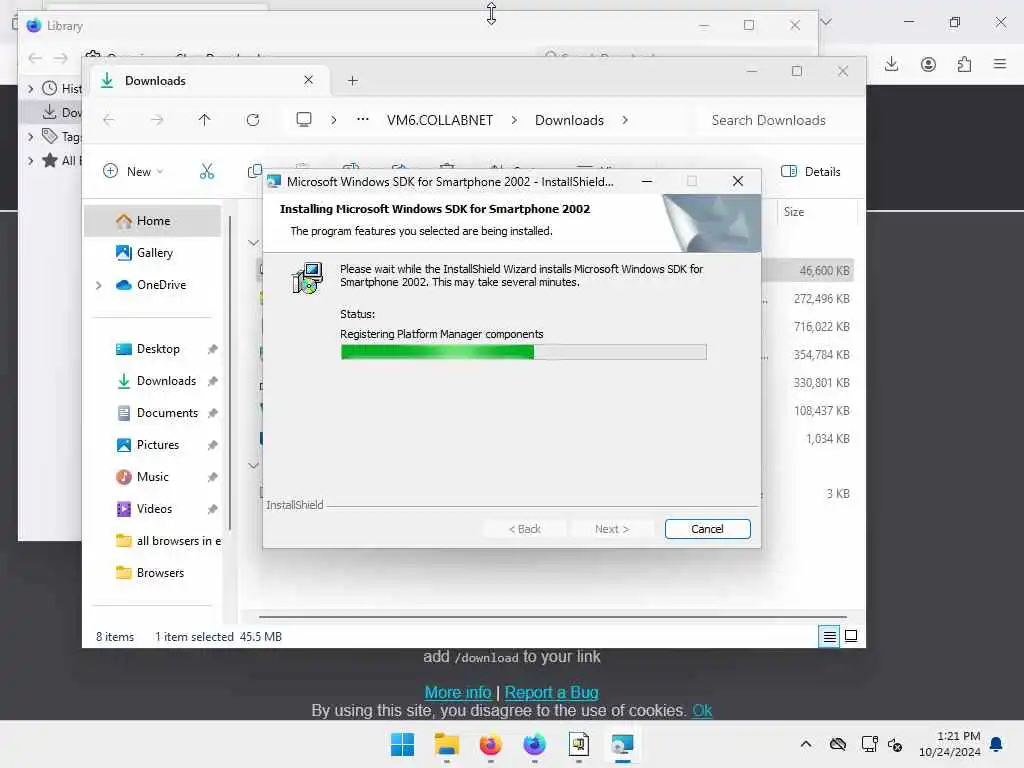Add a new Explorer tab
This screenshot has width=1024, height=768.
click(353, 80)
